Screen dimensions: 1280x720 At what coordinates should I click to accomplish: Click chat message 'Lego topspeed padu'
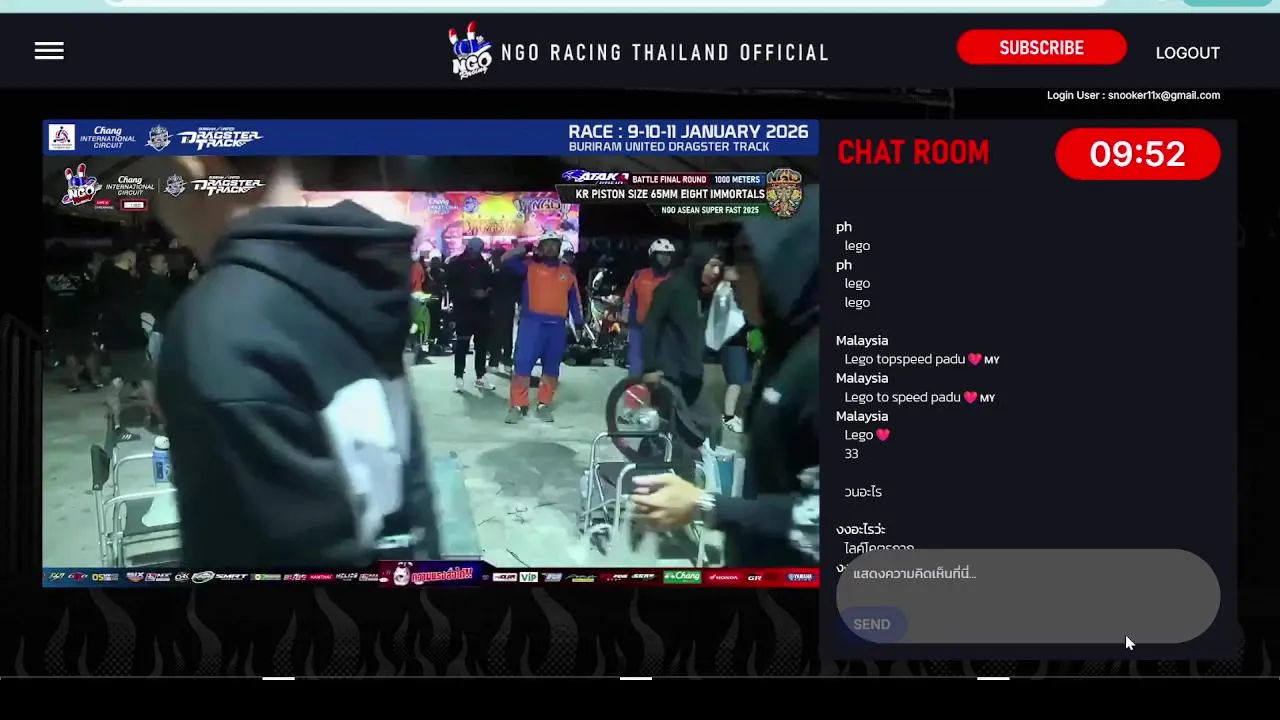click(921, 359)
